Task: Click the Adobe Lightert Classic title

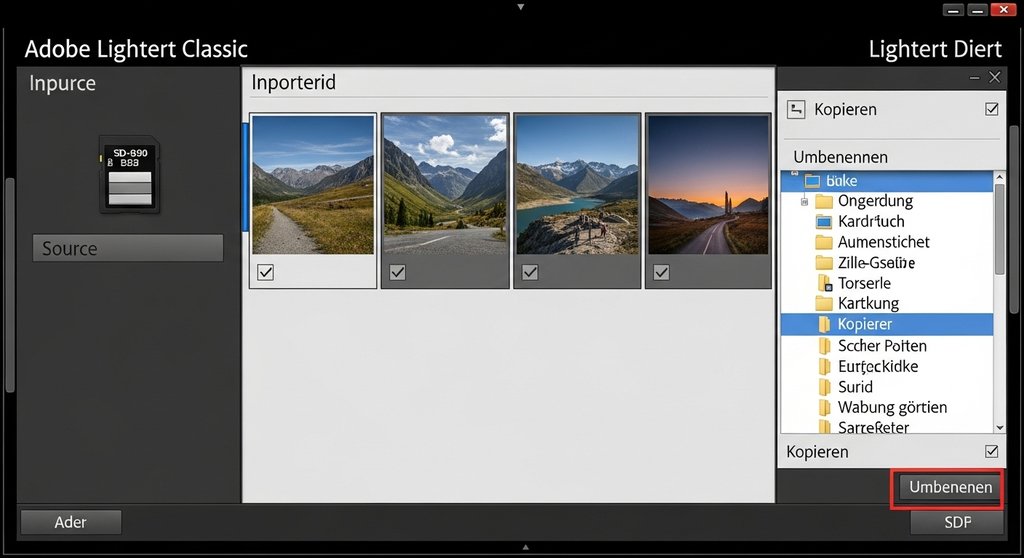Action: click(x=136, y=49)
